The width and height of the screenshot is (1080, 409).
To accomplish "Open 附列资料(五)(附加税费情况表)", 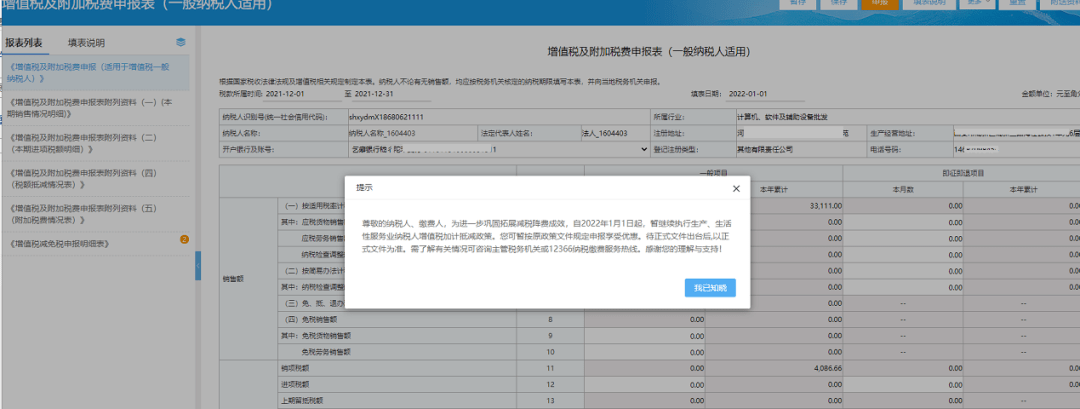I will (x=95, y=214).
